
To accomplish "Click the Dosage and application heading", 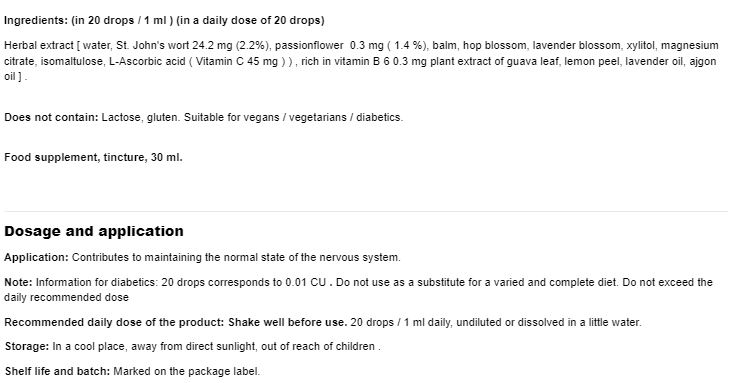I will tap(94, 232).
